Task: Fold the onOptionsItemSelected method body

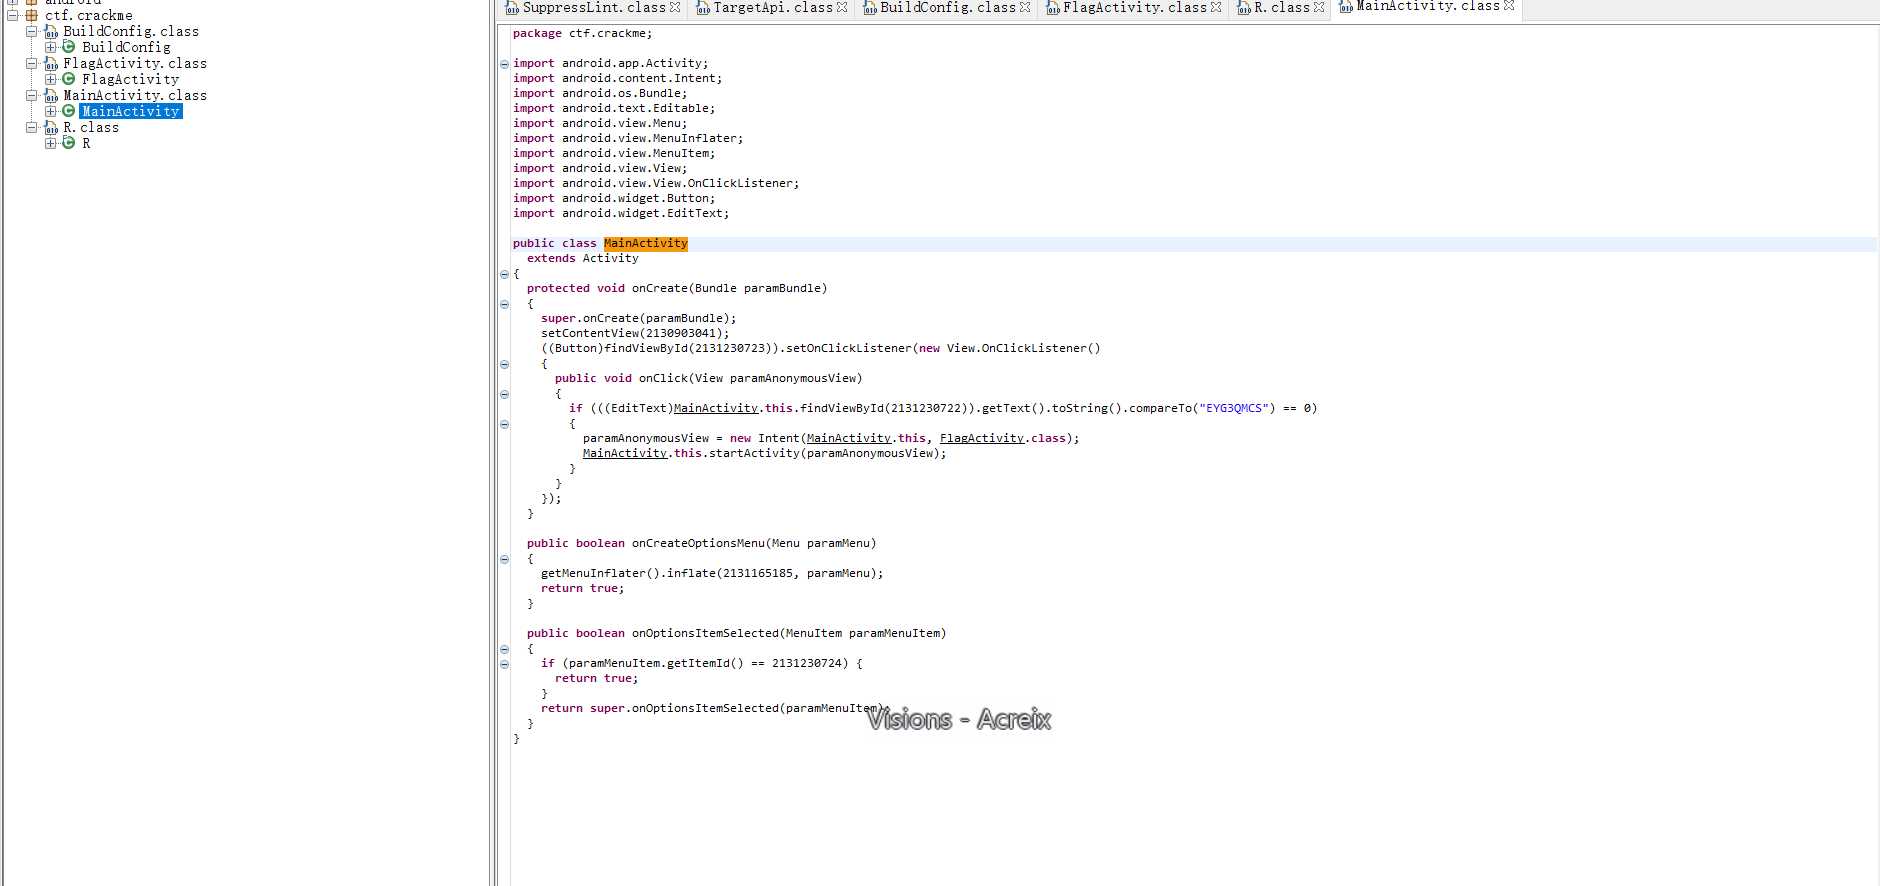Action: (x=504, y=649)
